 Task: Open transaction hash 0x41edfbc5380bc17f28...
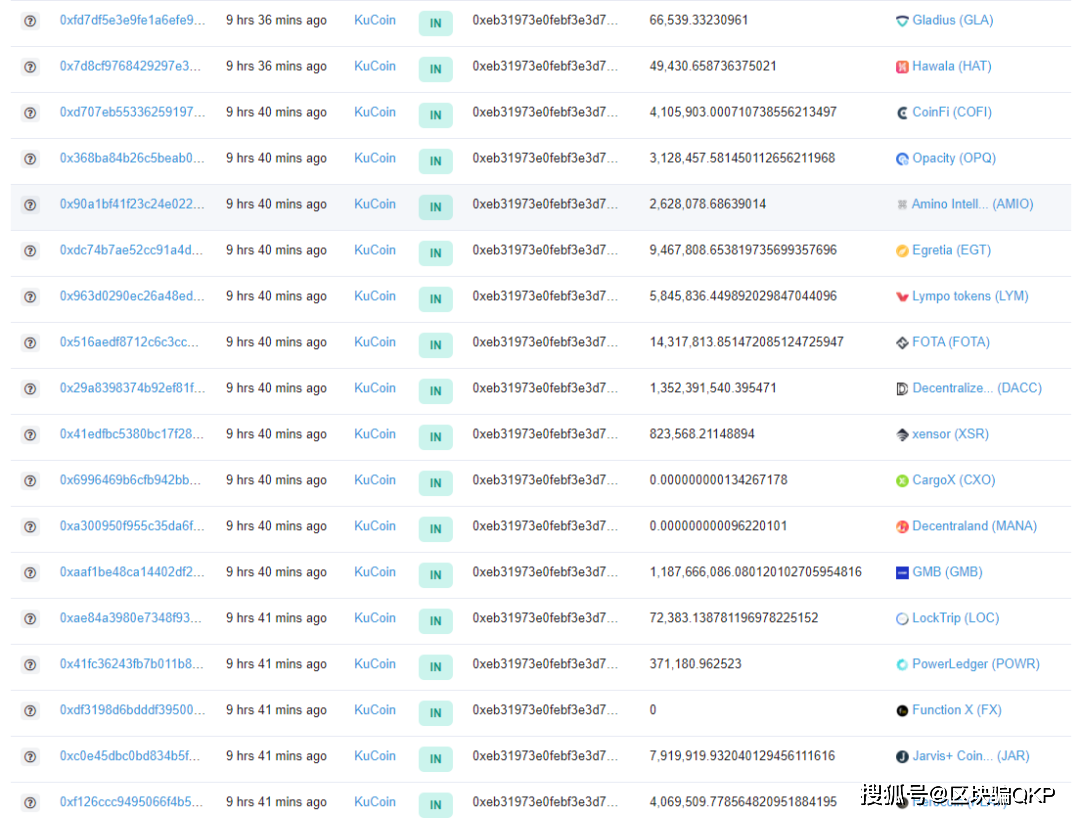coord(132,434)
